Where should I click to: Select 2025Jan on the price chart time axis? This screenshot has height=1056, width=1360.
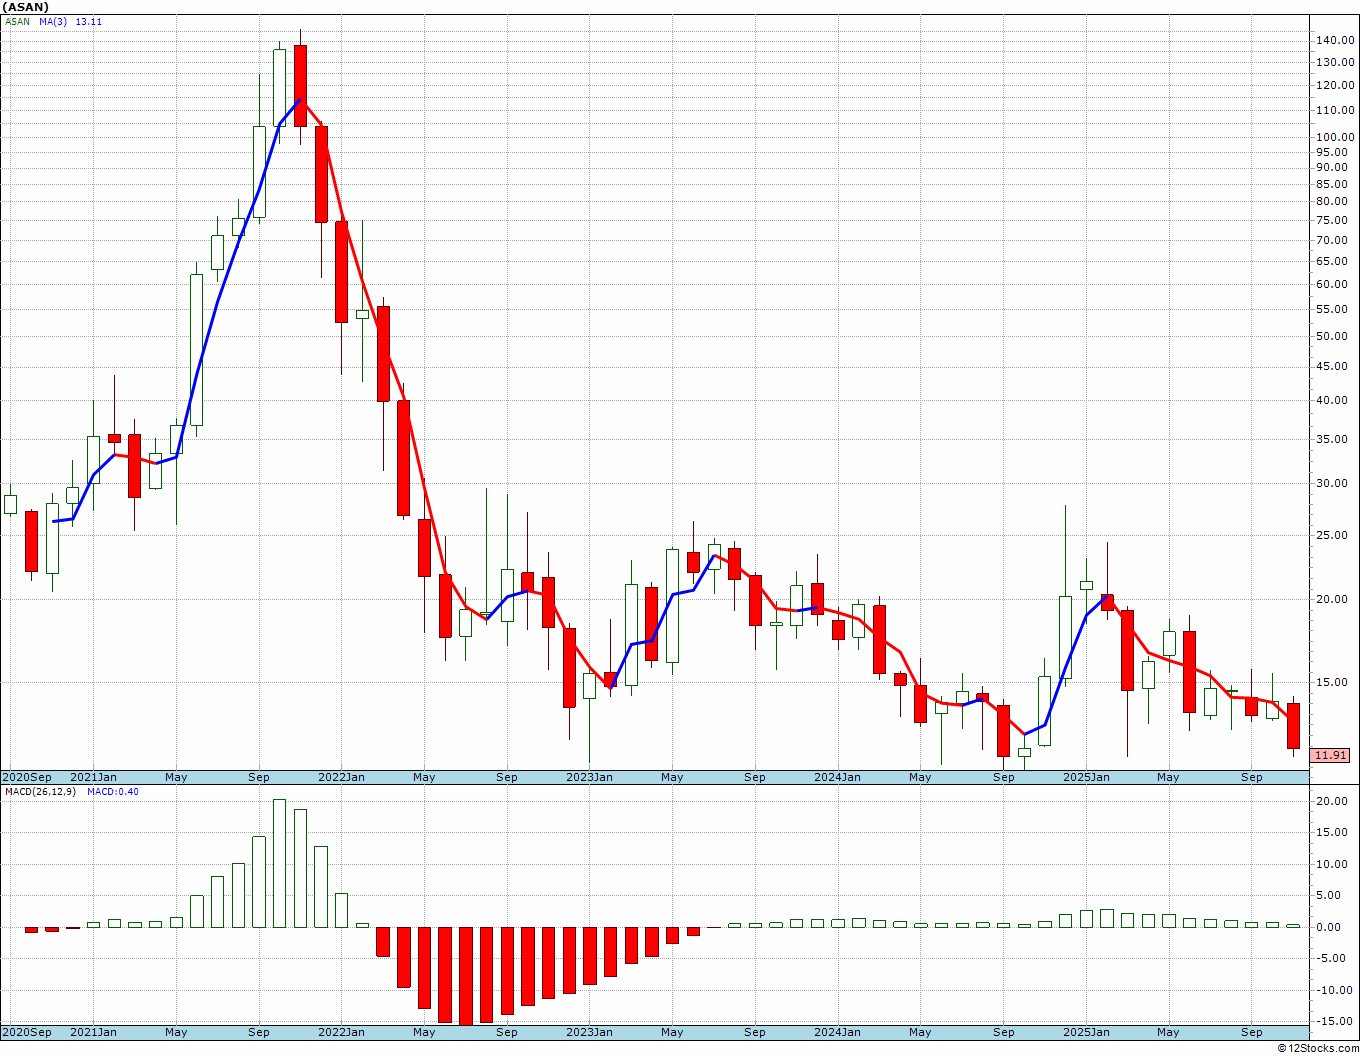point(1086,777)
